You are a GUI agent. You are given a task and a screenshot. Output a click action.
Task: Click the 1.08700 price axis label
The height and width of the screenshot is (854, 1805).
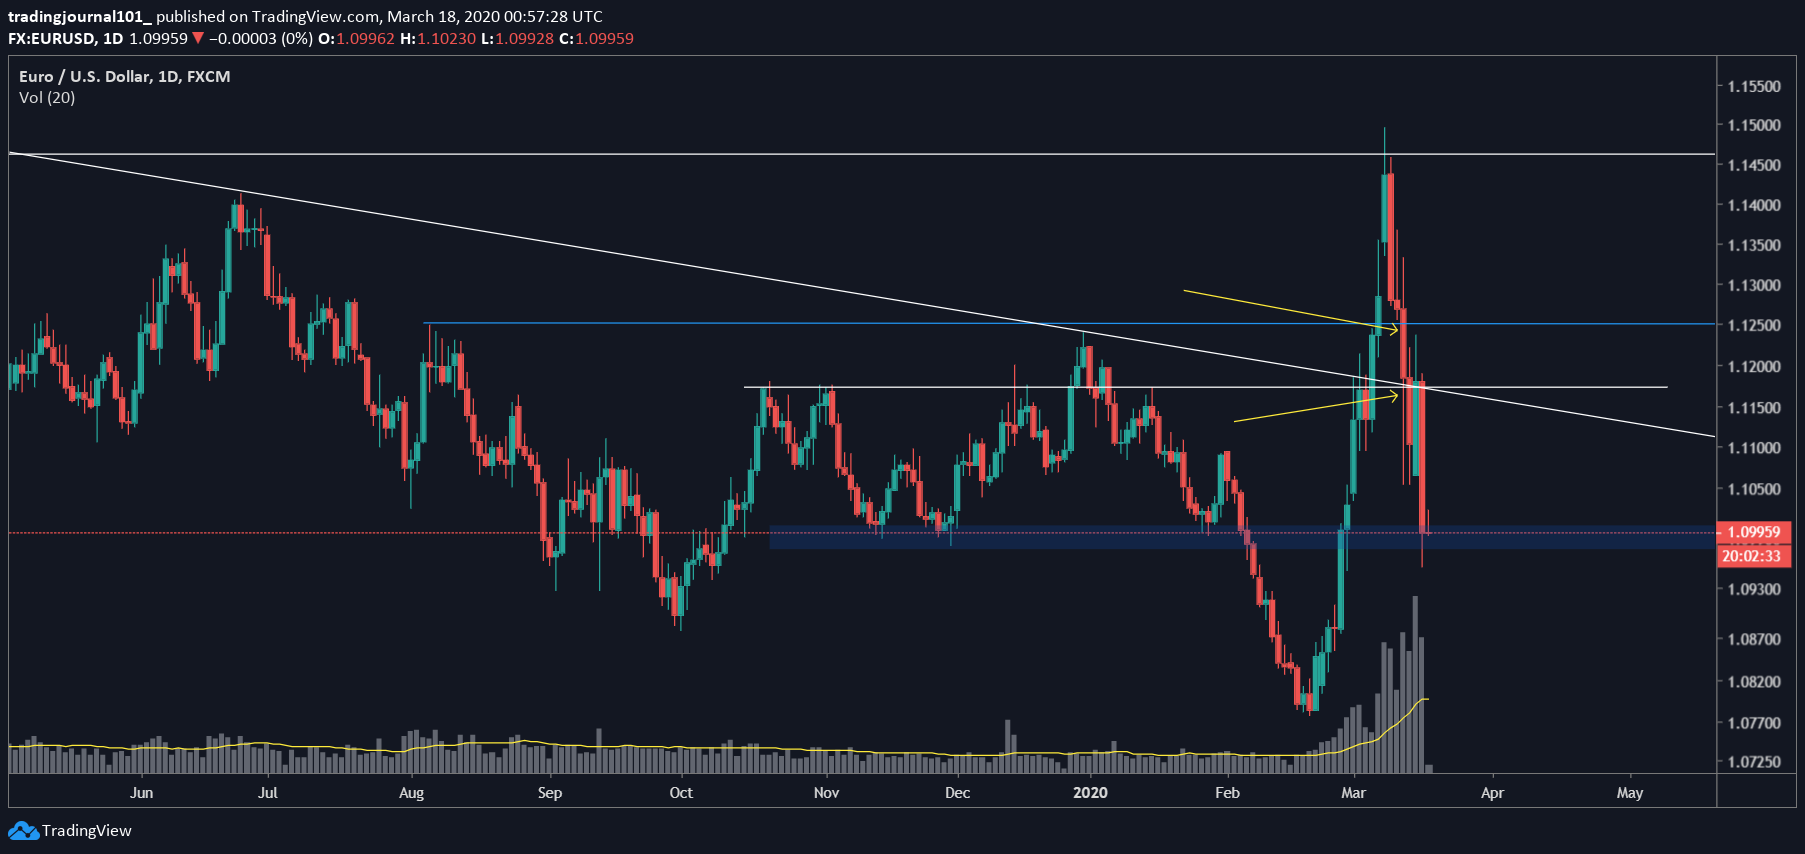(1754, 639)
